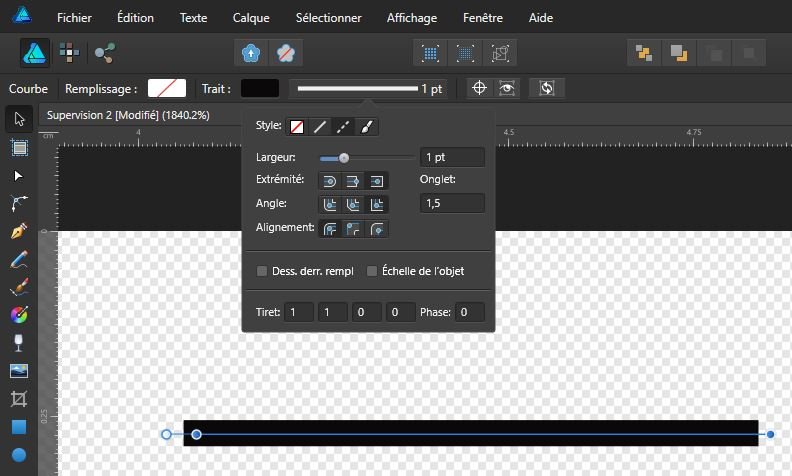Viewport: 792px width, 476px height.
Task: Set stroke style to none
Action: click(296, 127)
